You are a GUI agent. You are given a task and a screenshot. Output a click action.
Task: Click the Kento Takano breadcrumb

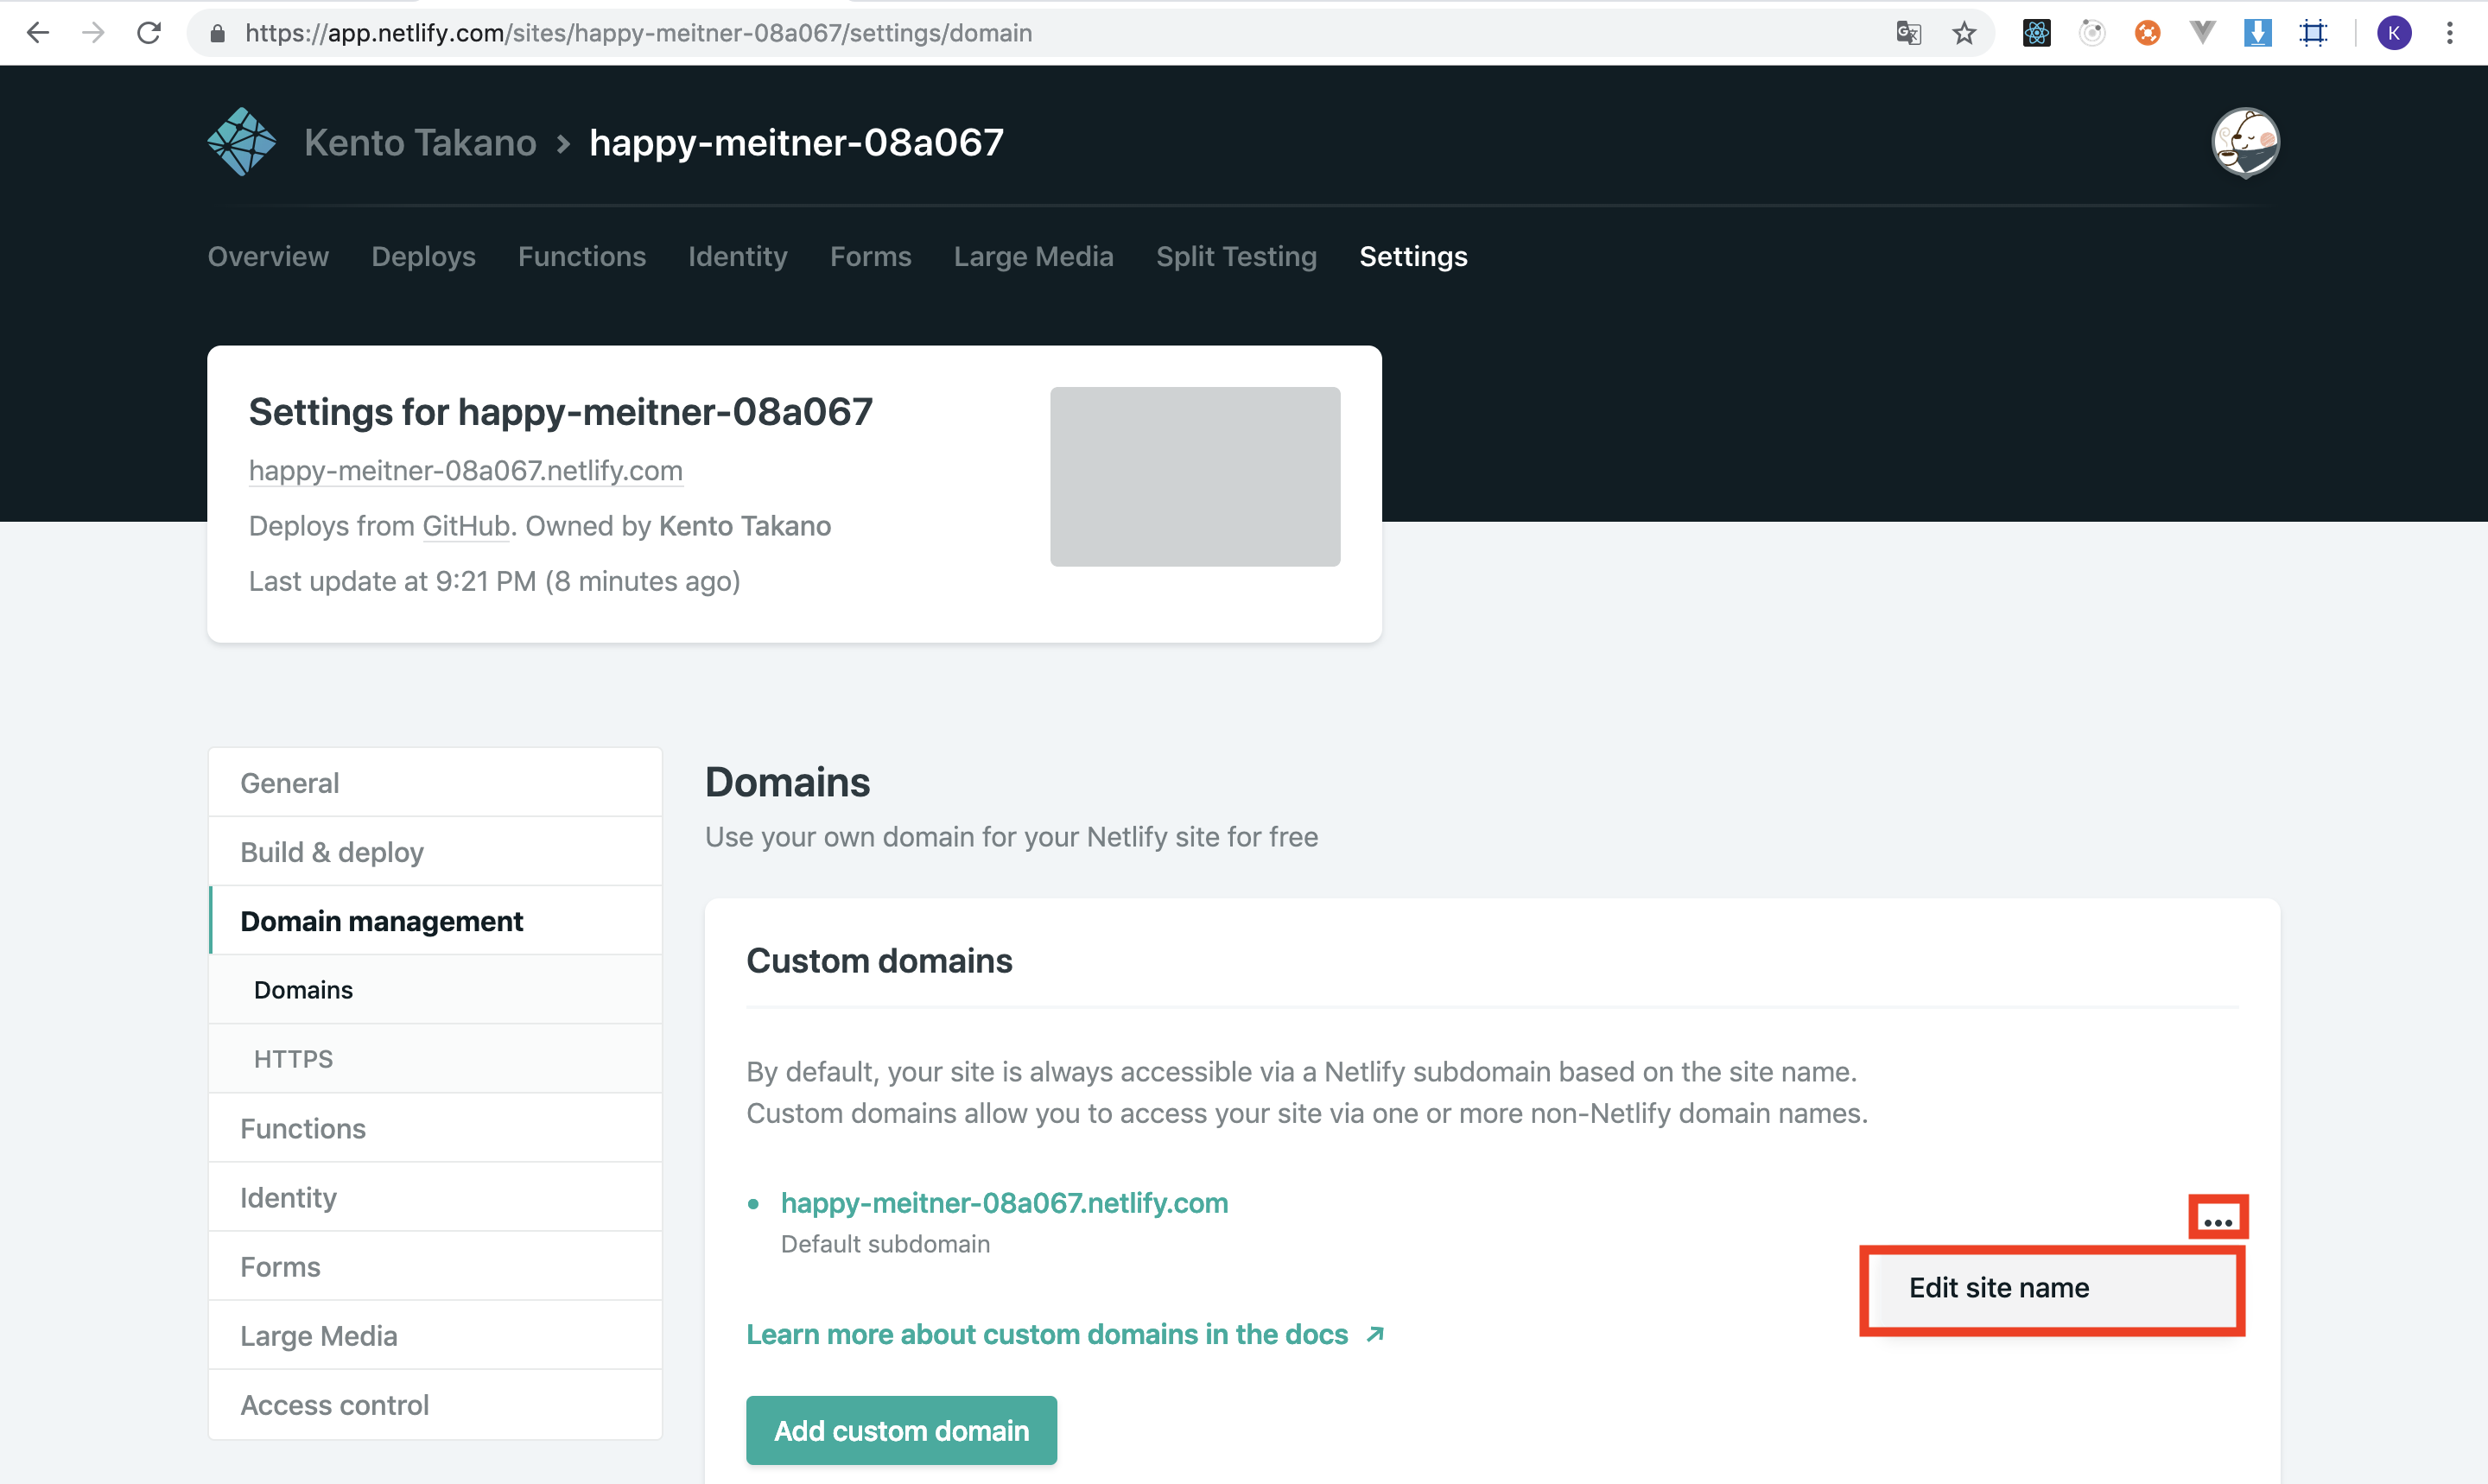point(420,143)
